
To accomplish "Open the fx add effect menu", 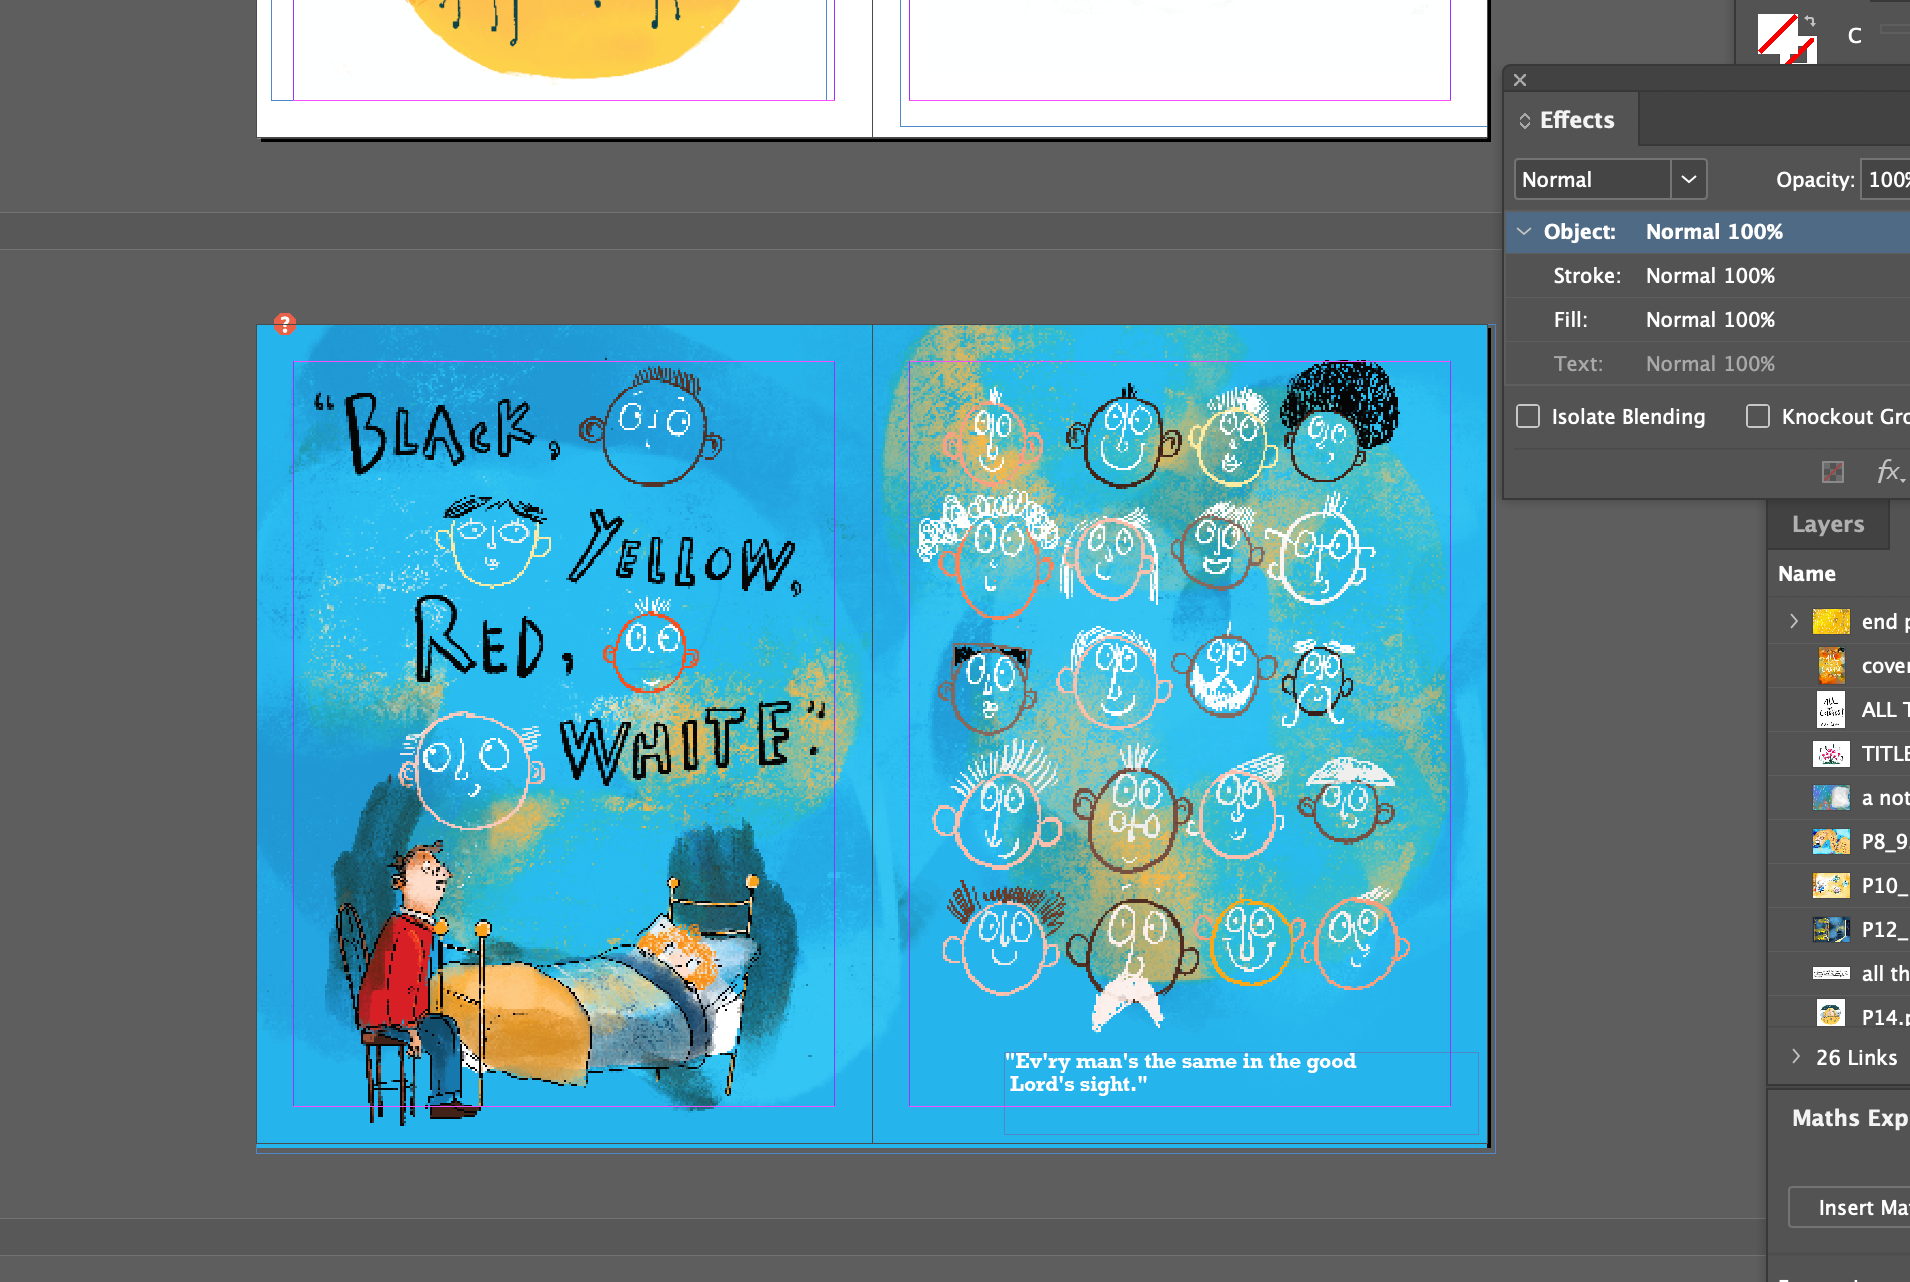I will 1890,471.
